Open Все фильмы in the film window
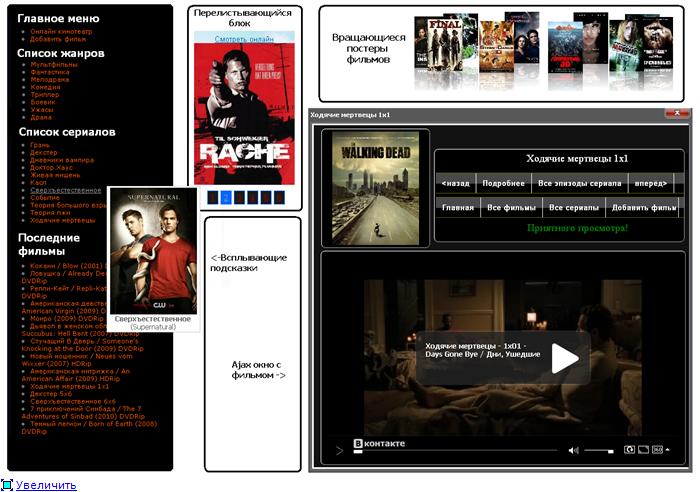This screenshot has width=700, height=492. tap(511, 208)
